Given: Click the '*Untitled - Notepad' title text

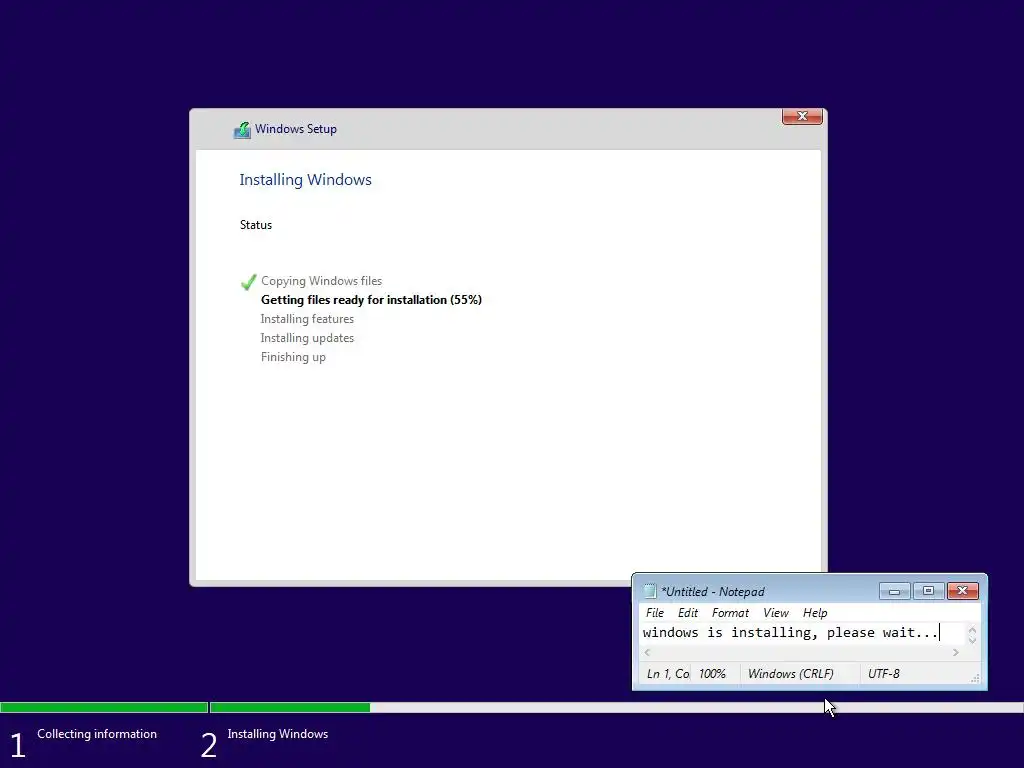Looking at the screenshot, I should click(x=712, y=592).
